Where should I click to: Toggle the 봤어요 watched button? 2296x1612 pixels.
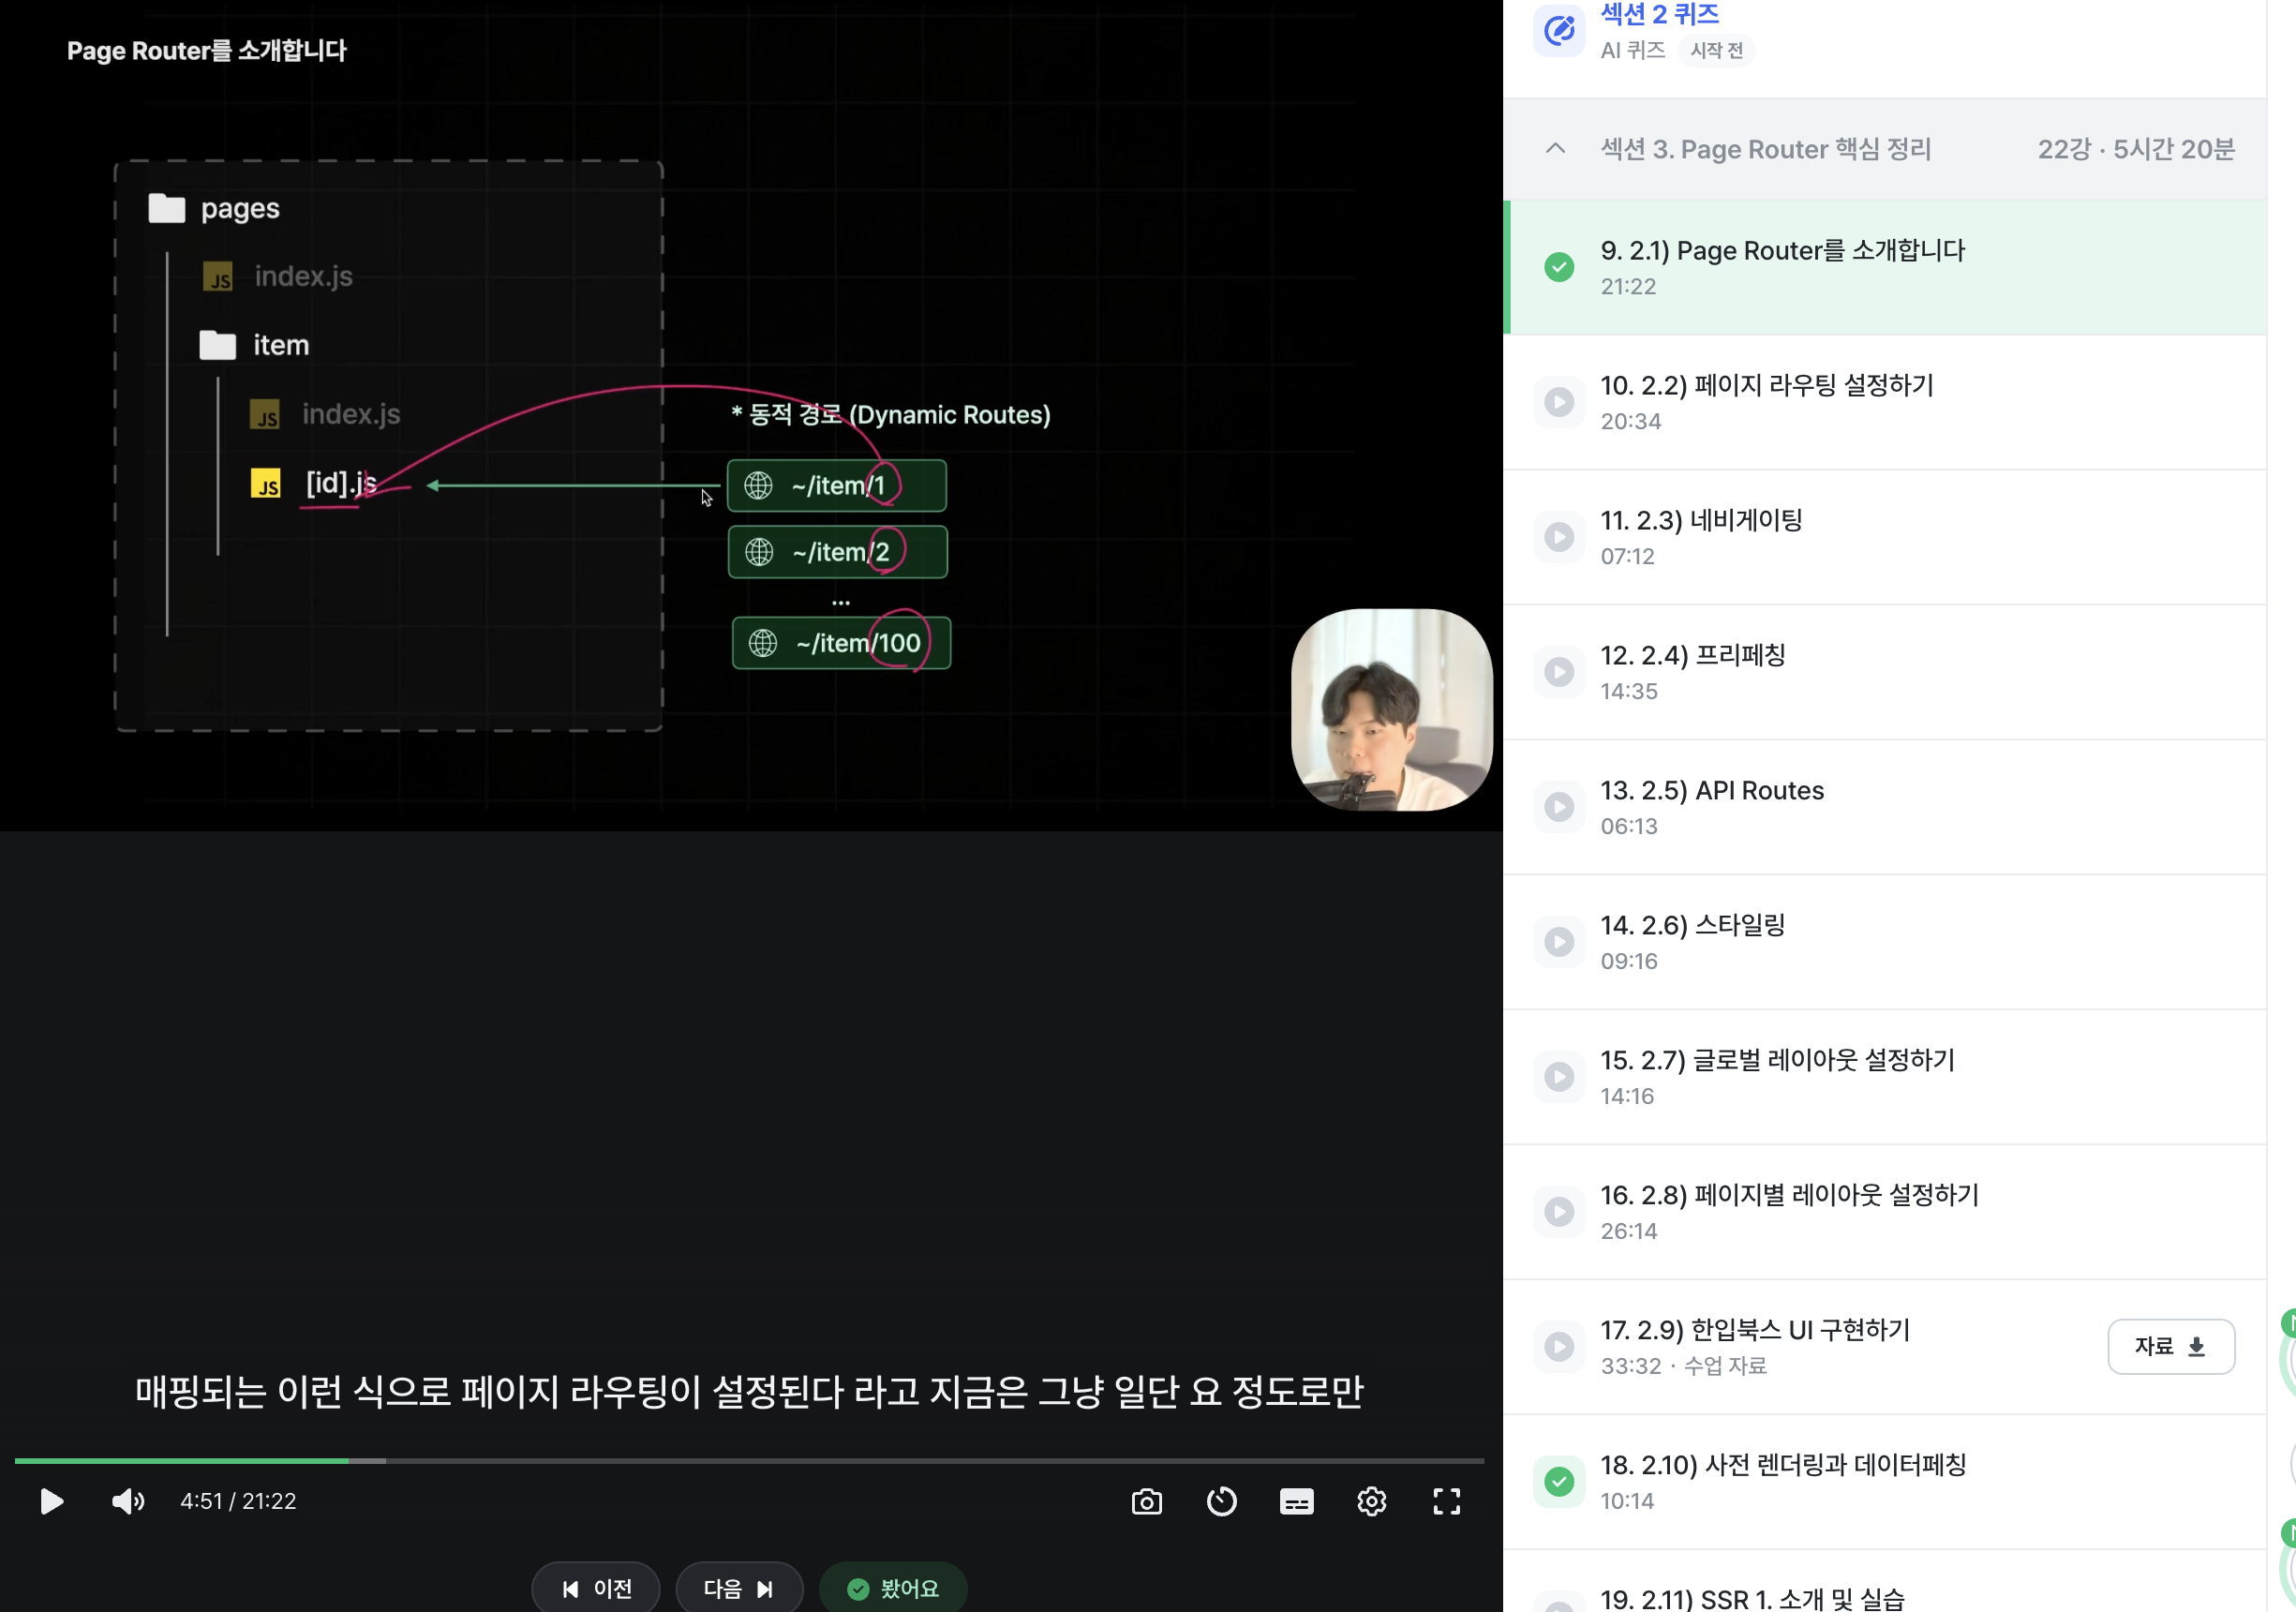tap(892, 1588)
